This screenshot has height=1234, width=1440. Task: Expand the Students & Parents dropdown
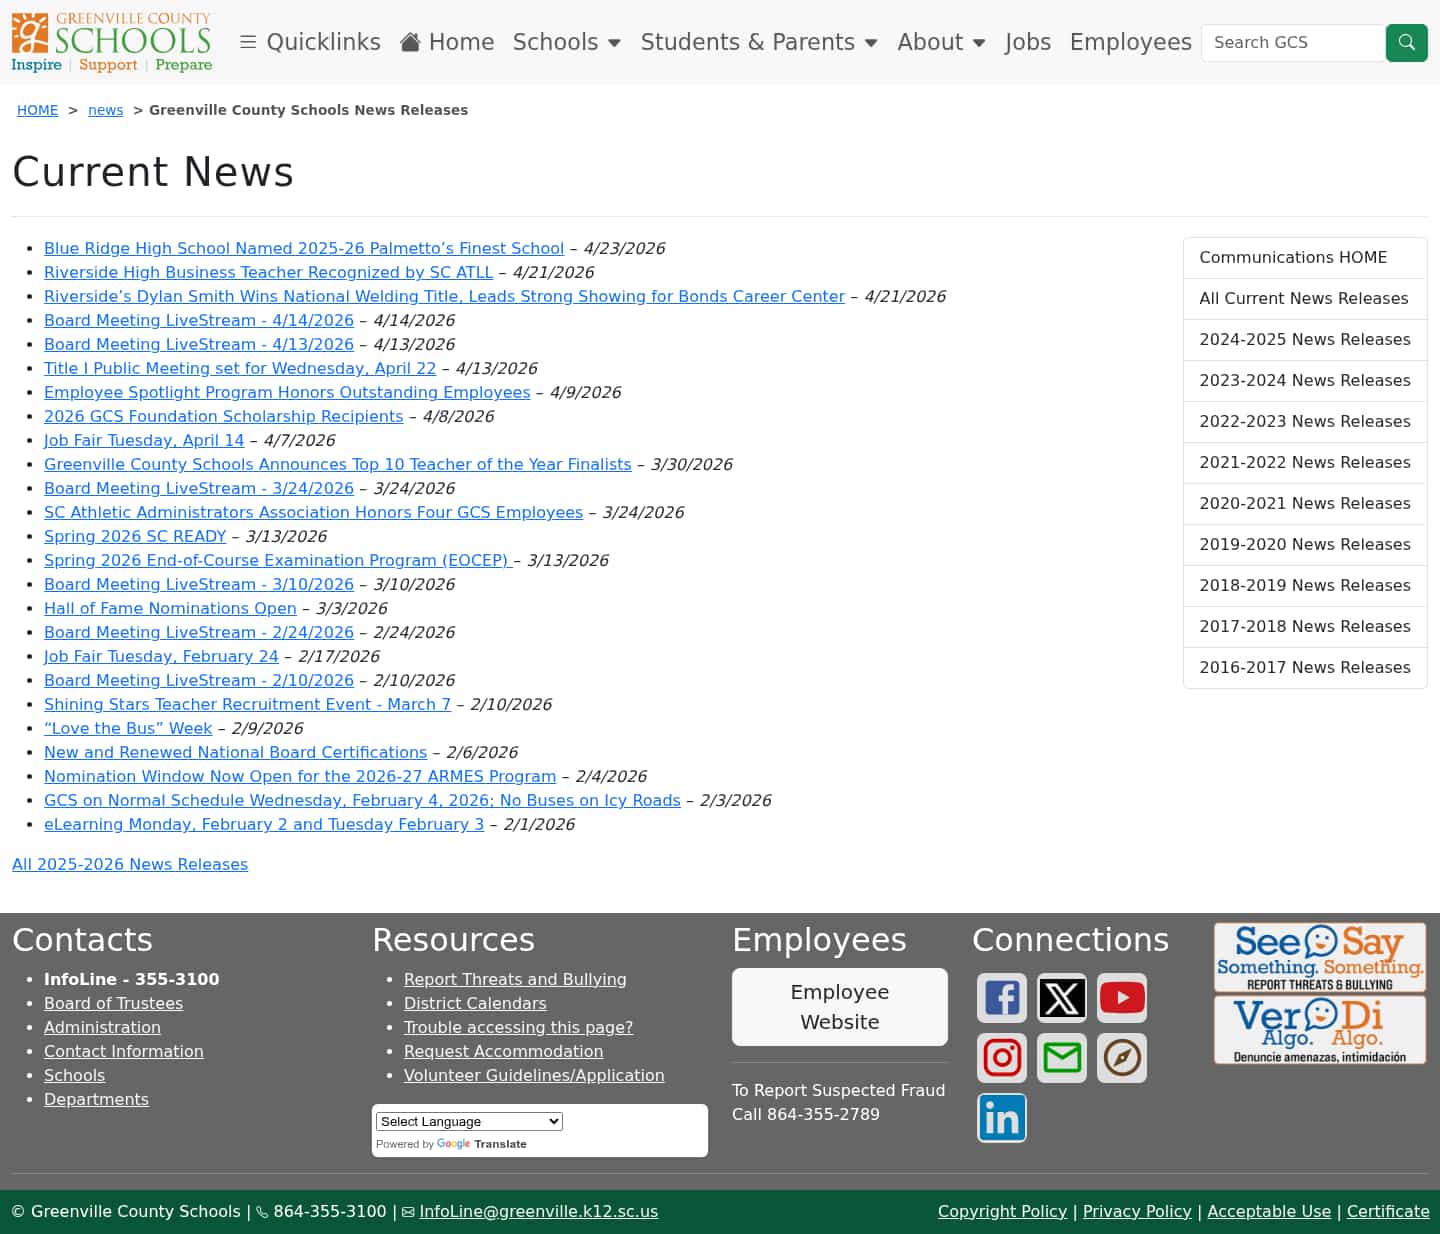pyautogui.click(x=759, y=42)
